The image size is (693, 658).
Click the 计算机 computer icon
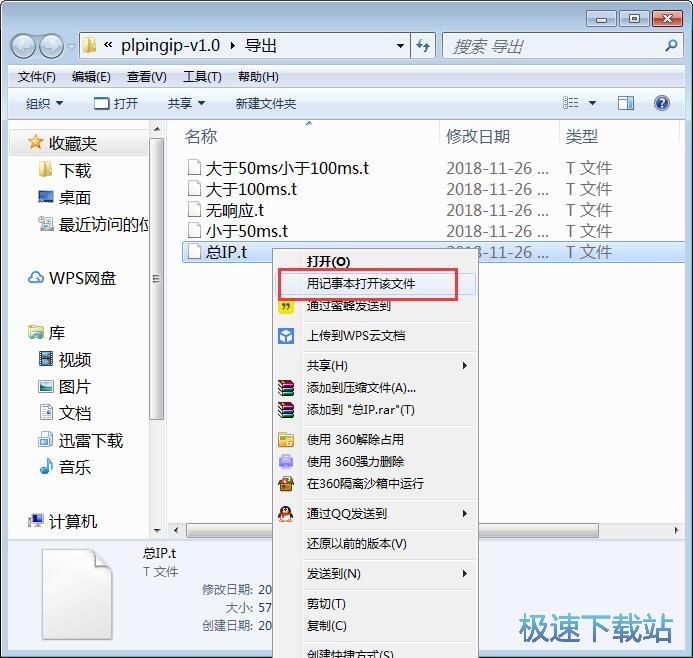(x=36, y=521)
